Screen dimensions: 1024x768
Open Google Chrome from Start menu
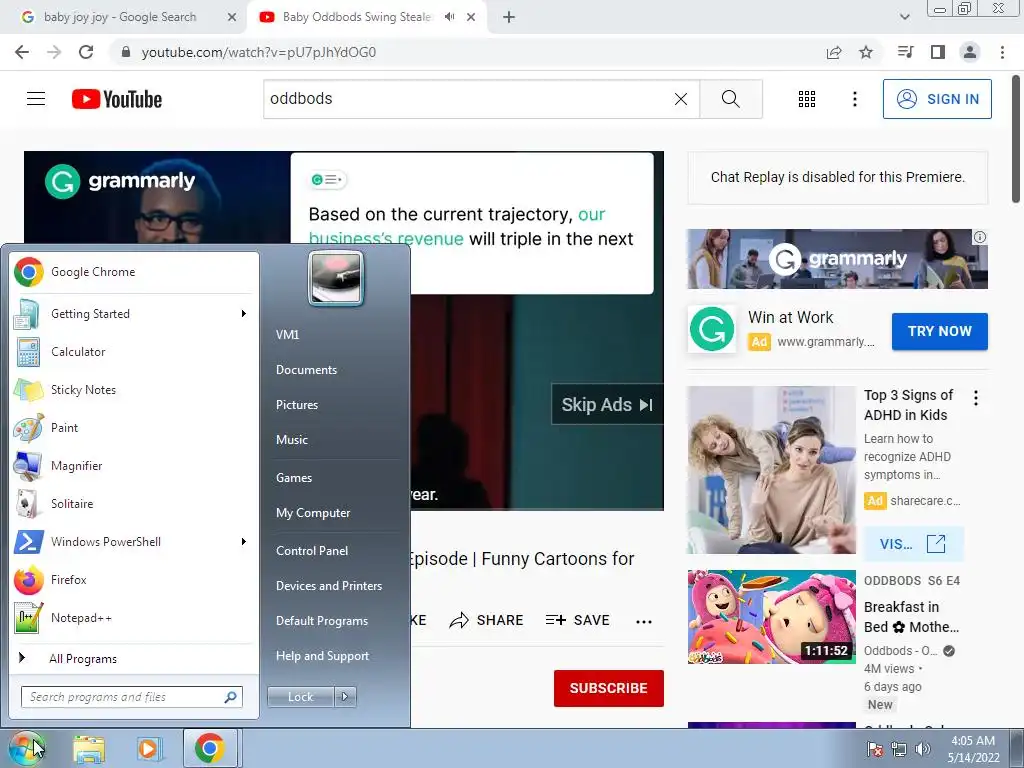click(134, 272)
